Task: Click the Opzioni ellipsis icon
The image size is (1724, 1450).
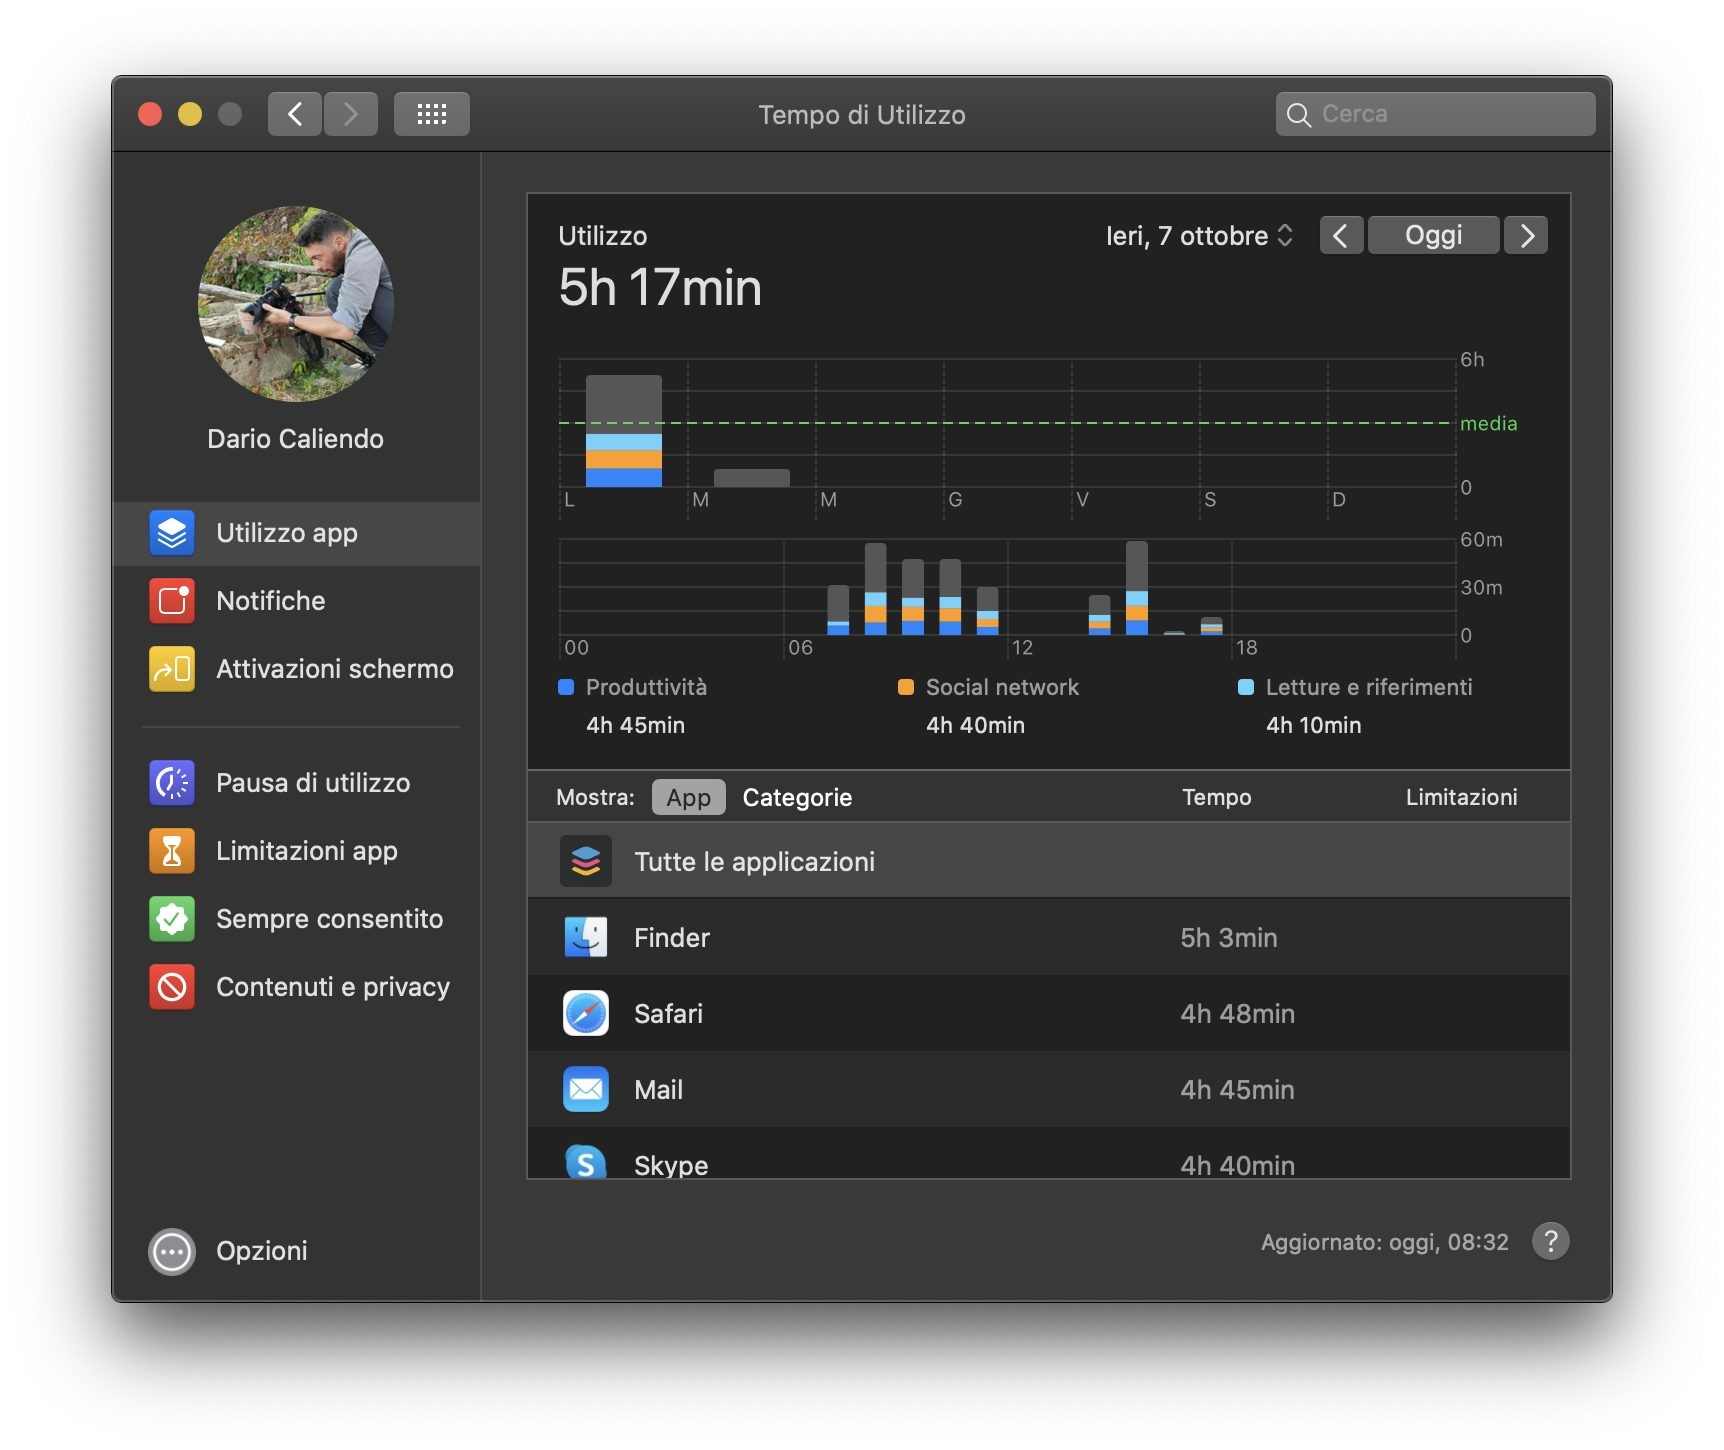Action: tap(172, 1251)
